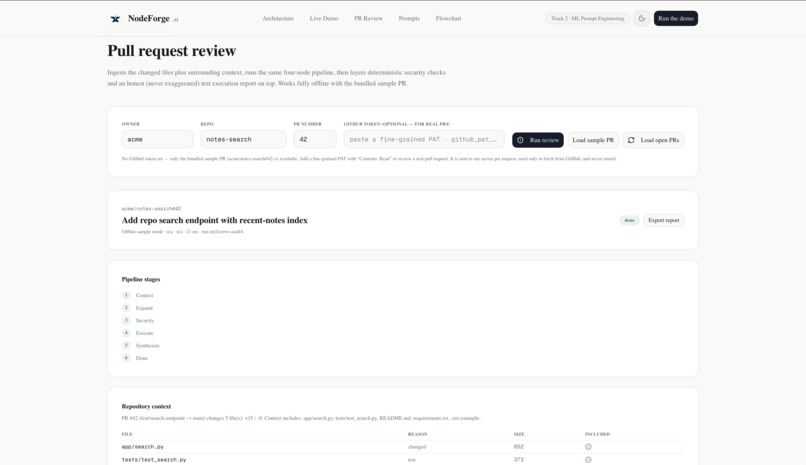Click the included check icon for tests/test_search.py

pos(588,459)
